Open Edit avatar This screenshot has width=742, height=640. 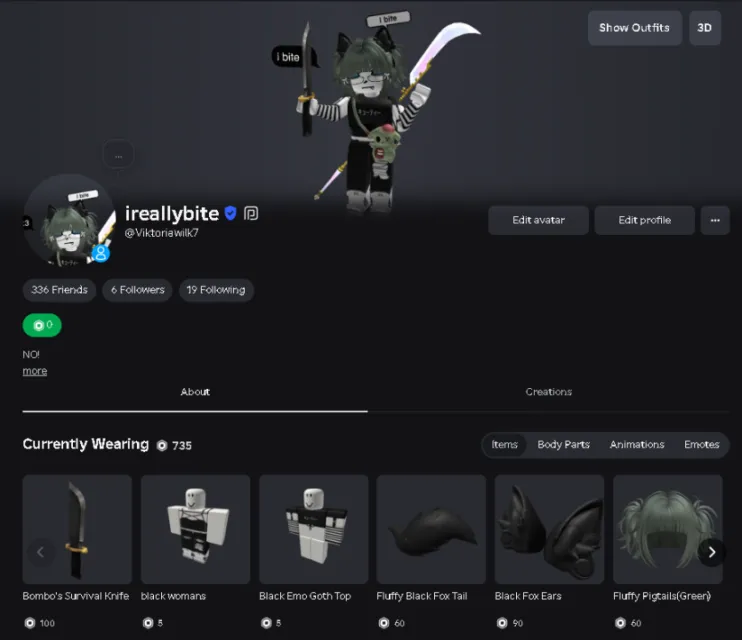(539, 220)
